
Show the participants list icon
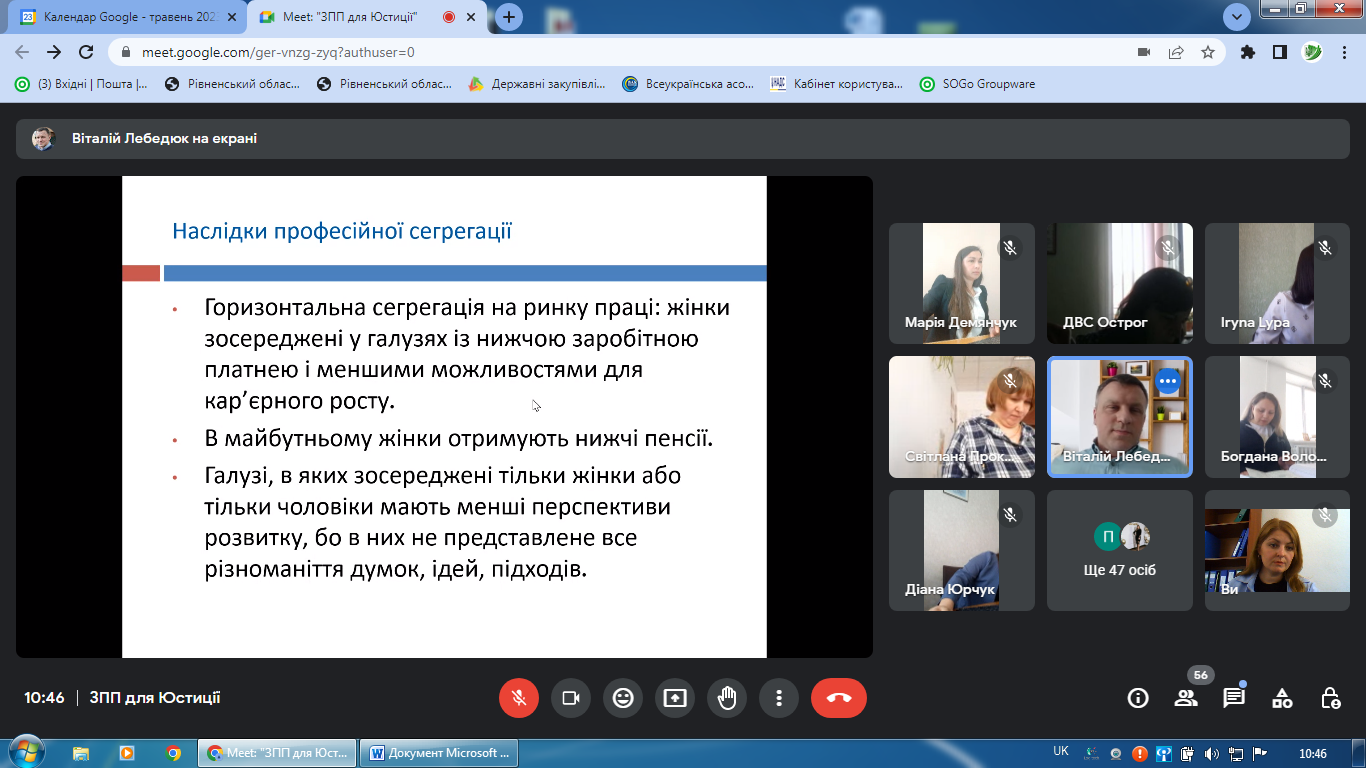1186,698
